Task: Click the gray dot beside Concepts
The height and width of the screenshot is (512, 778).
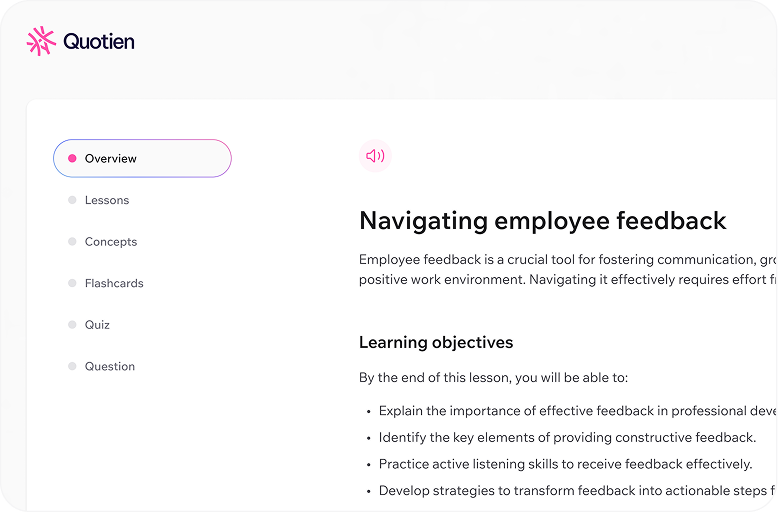Action: 72,242
